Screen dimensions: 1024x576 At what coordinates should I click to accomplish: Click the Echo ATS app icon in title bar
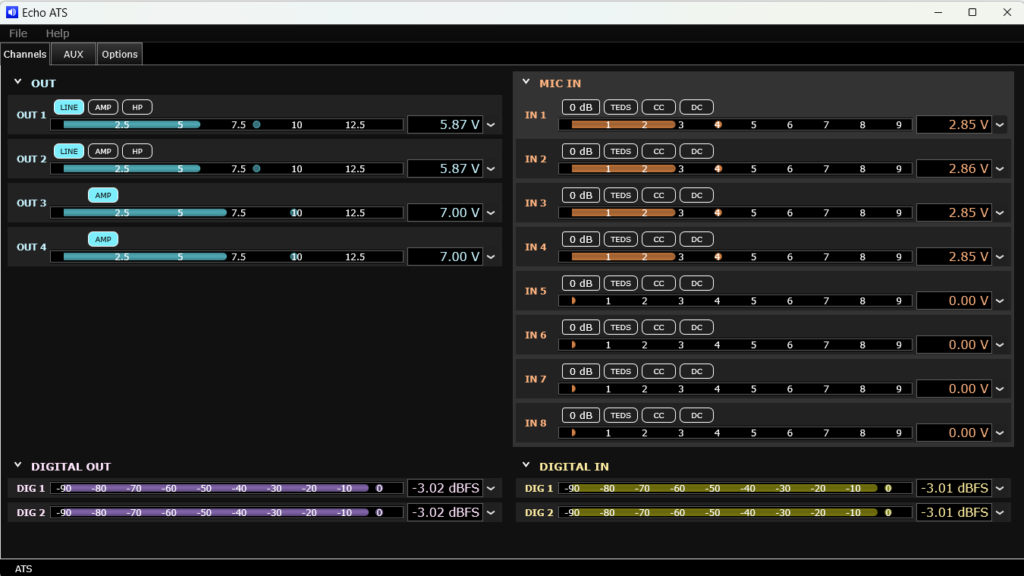pos(12,12)
